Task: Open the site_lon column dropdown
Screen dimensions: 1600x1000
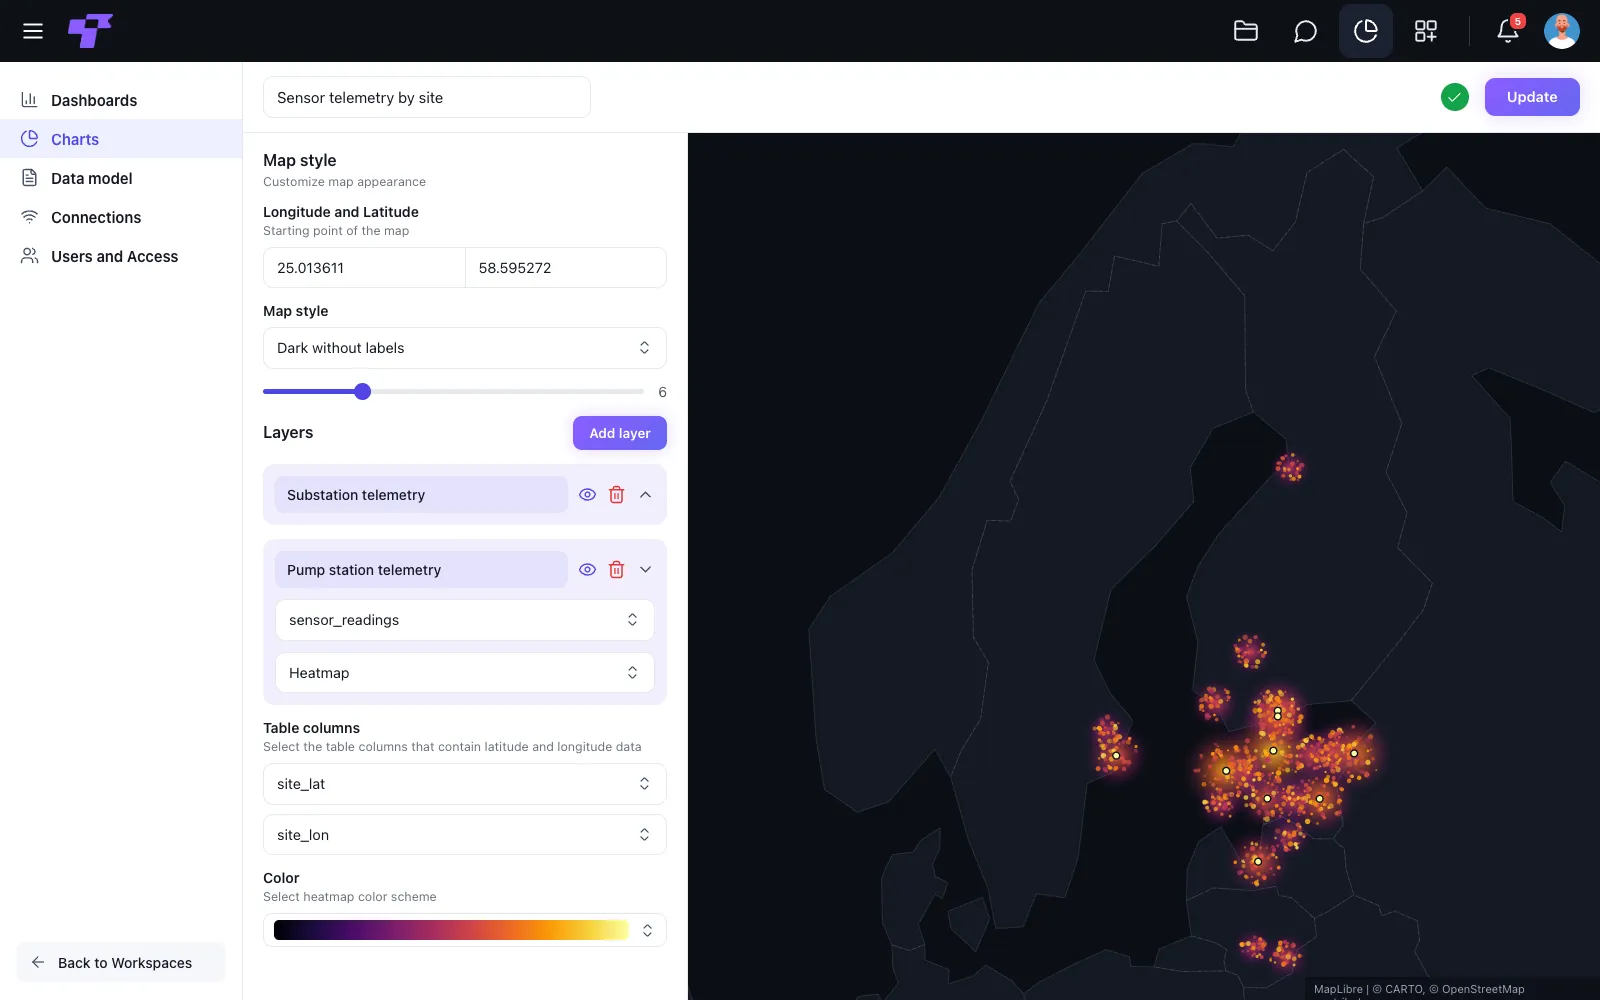Action: point(465,835)
